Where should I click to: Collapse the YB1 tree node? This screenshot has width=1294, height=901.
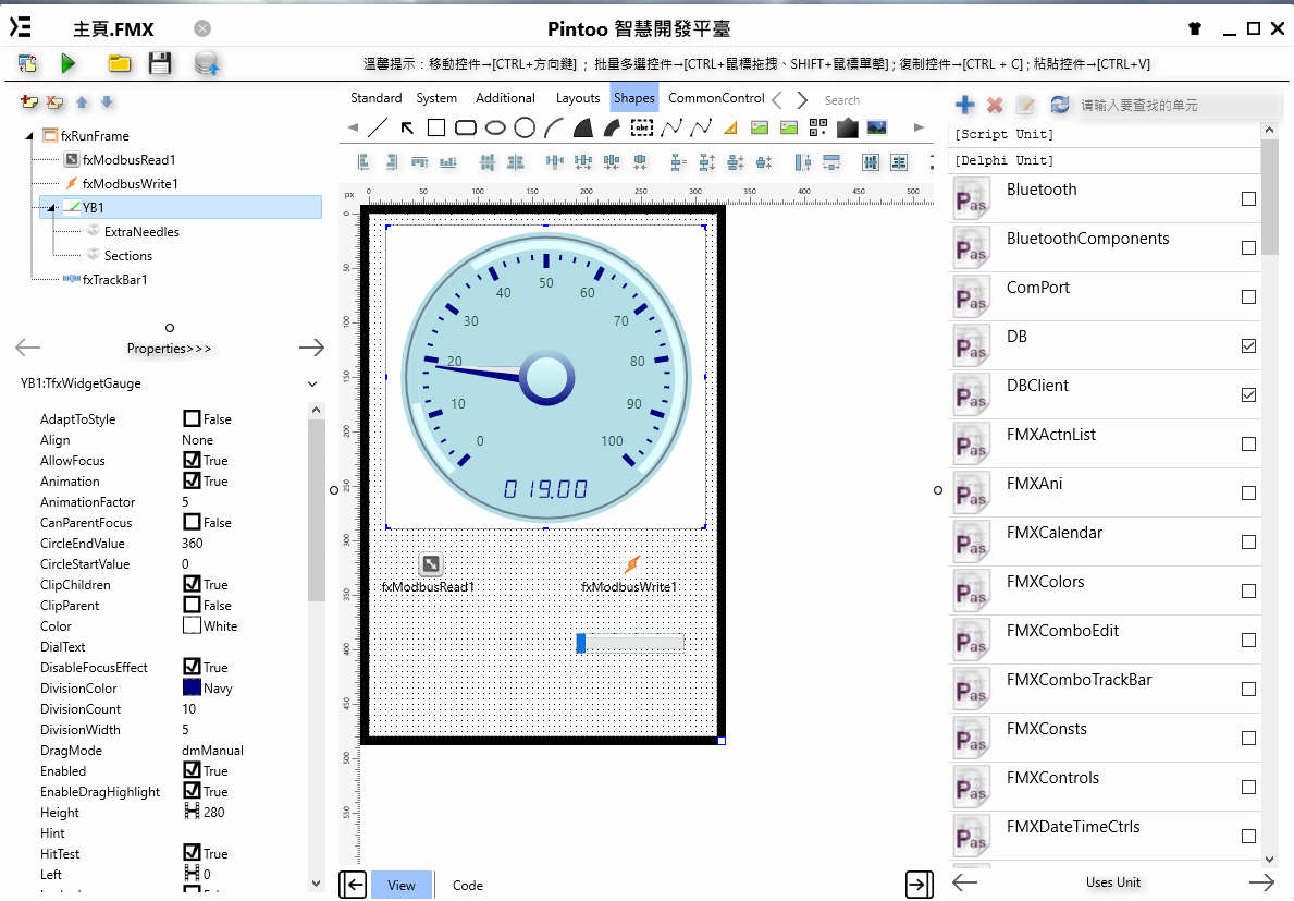(50, 208)
